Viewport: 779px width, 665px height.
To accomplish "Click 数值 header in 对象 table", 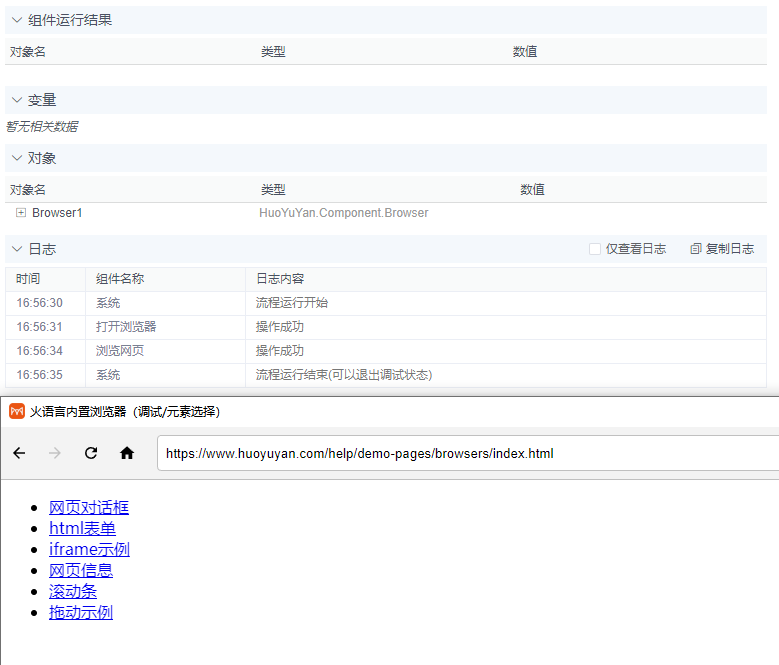I will [x=533, y=190].
